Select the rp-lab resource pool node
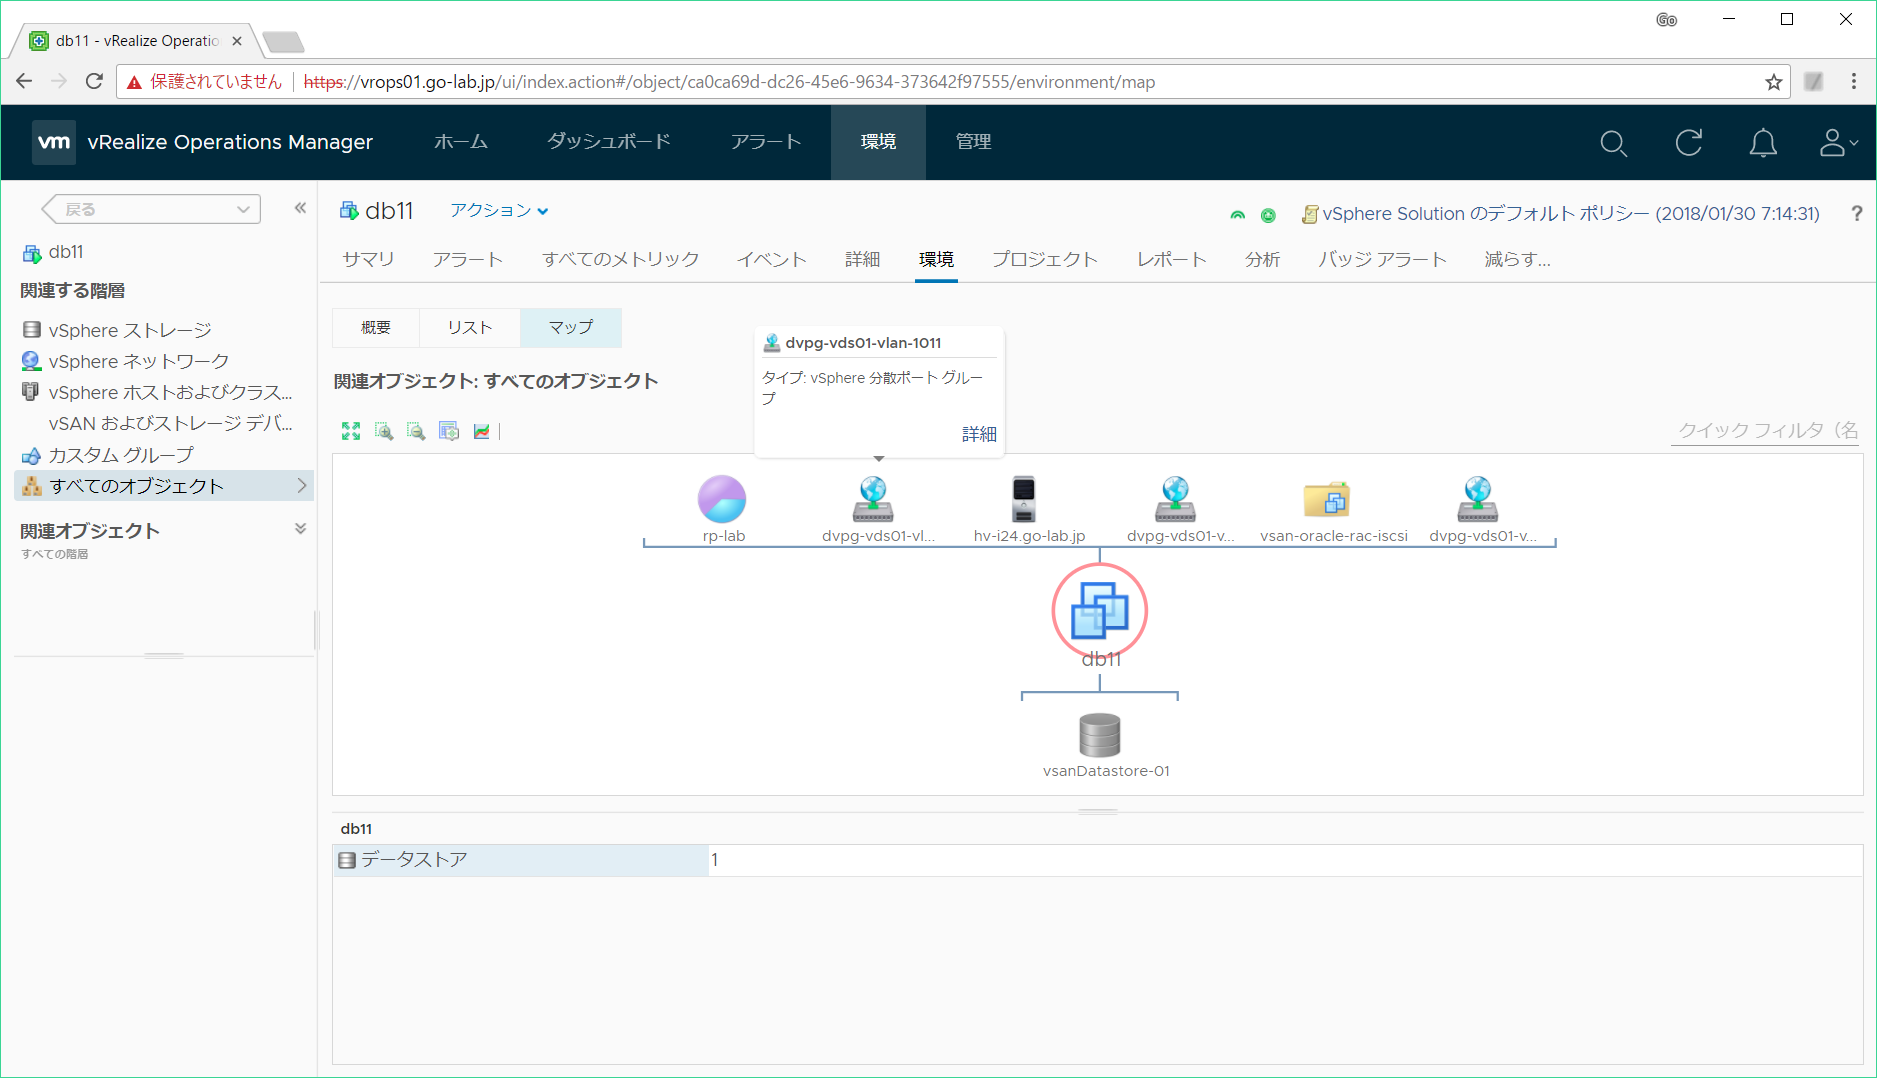1877x1078 pixels. click(722, 500)
